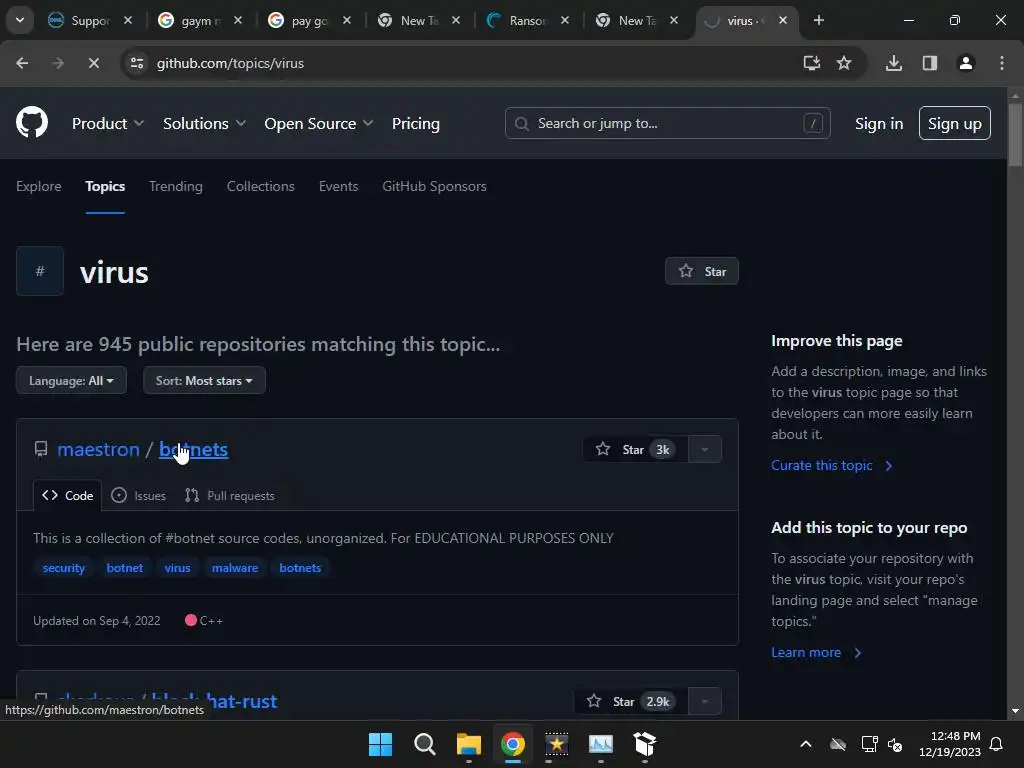The image size is (1024, 768).
Task: Open list dropdown next to black-hat-rust Star
Action: point(705,701)
